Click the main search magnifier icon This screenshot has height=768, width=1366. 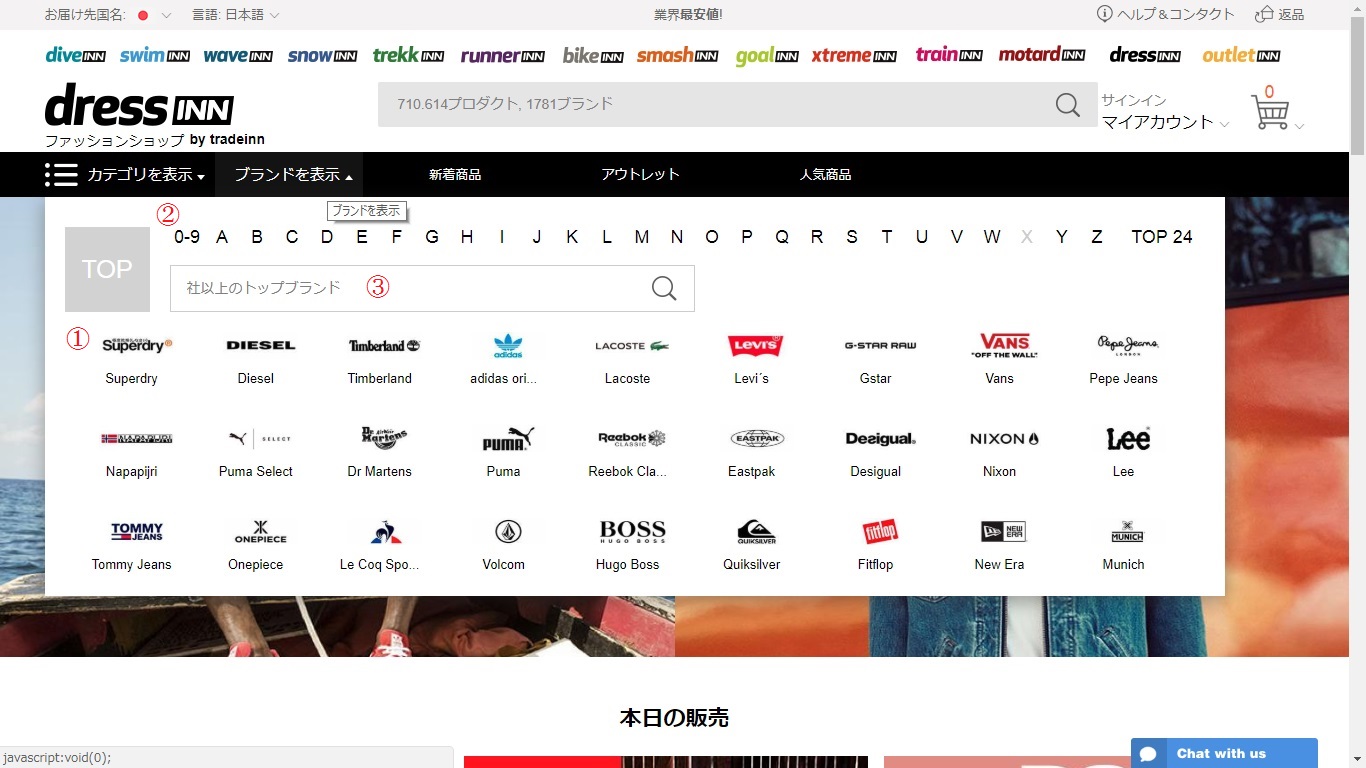pos(1067,105)
